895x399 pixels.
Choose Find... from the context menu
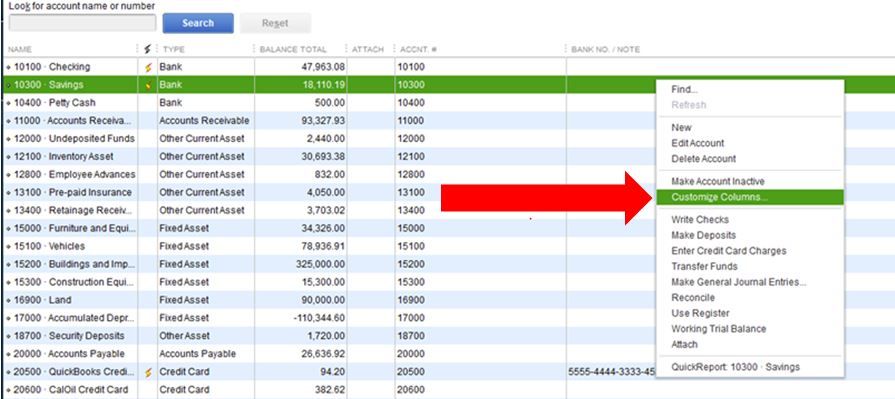tap(684, 90)
